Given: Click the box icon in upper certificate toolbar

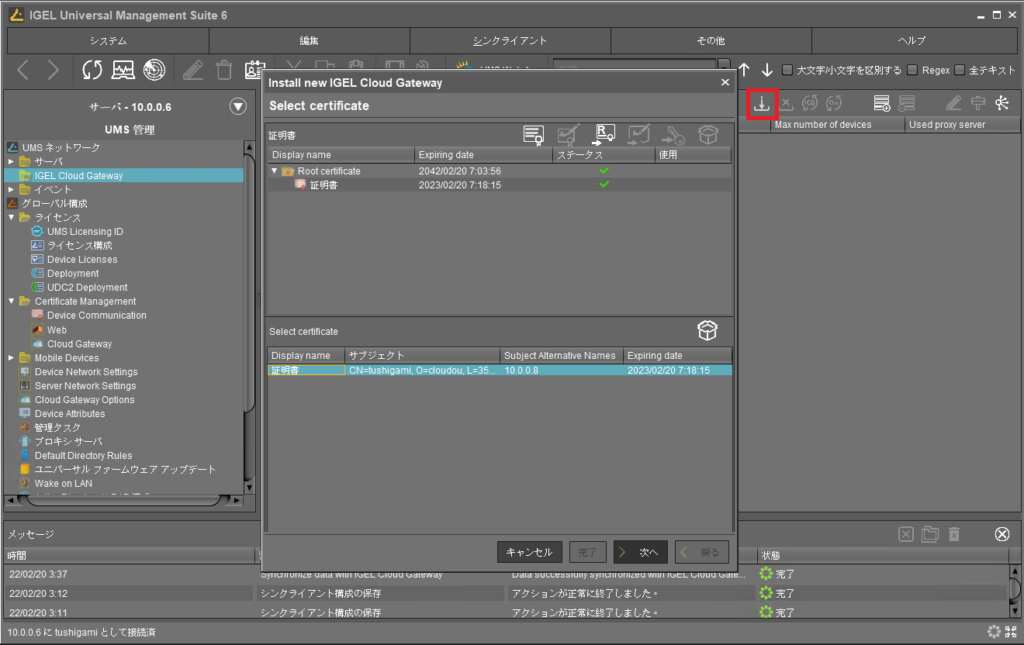Looking at the screenshot, I should click(x=708, y=134).
